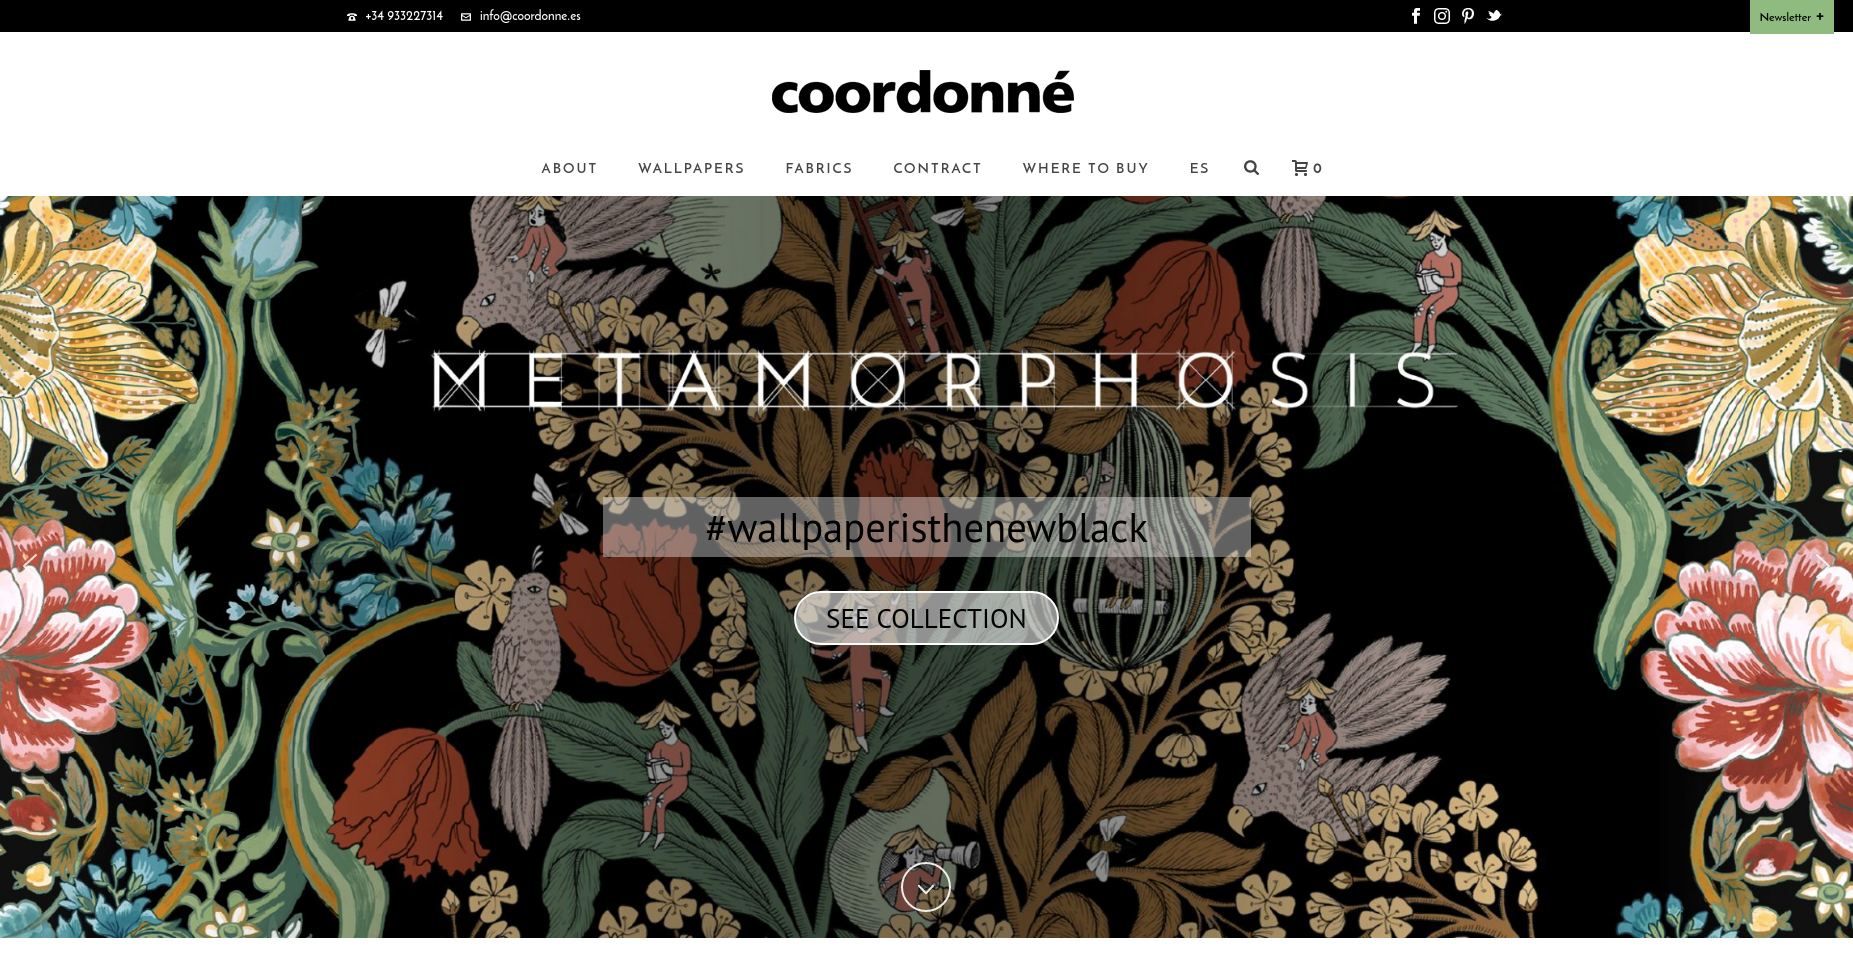Click the coordonné logo
The width and height of the screenshot is (1853, 980).
[x=922, y=92]
